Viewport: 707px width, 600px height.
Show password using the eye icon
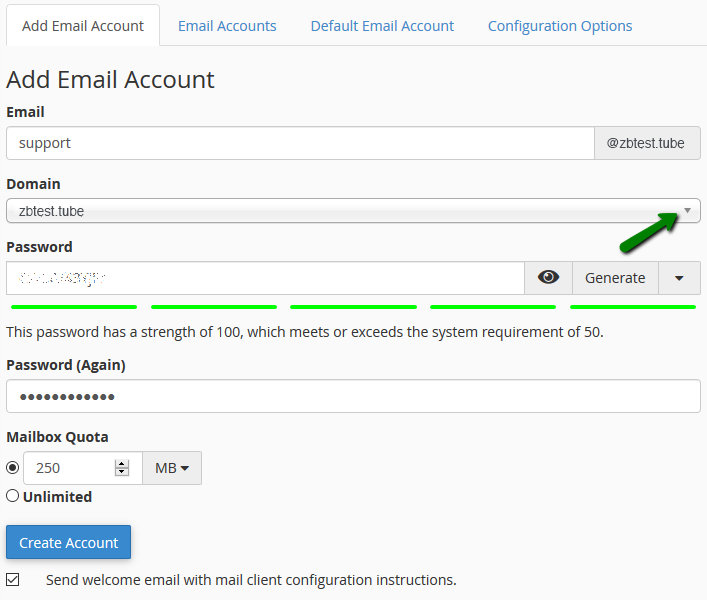[x=548, y=278]
